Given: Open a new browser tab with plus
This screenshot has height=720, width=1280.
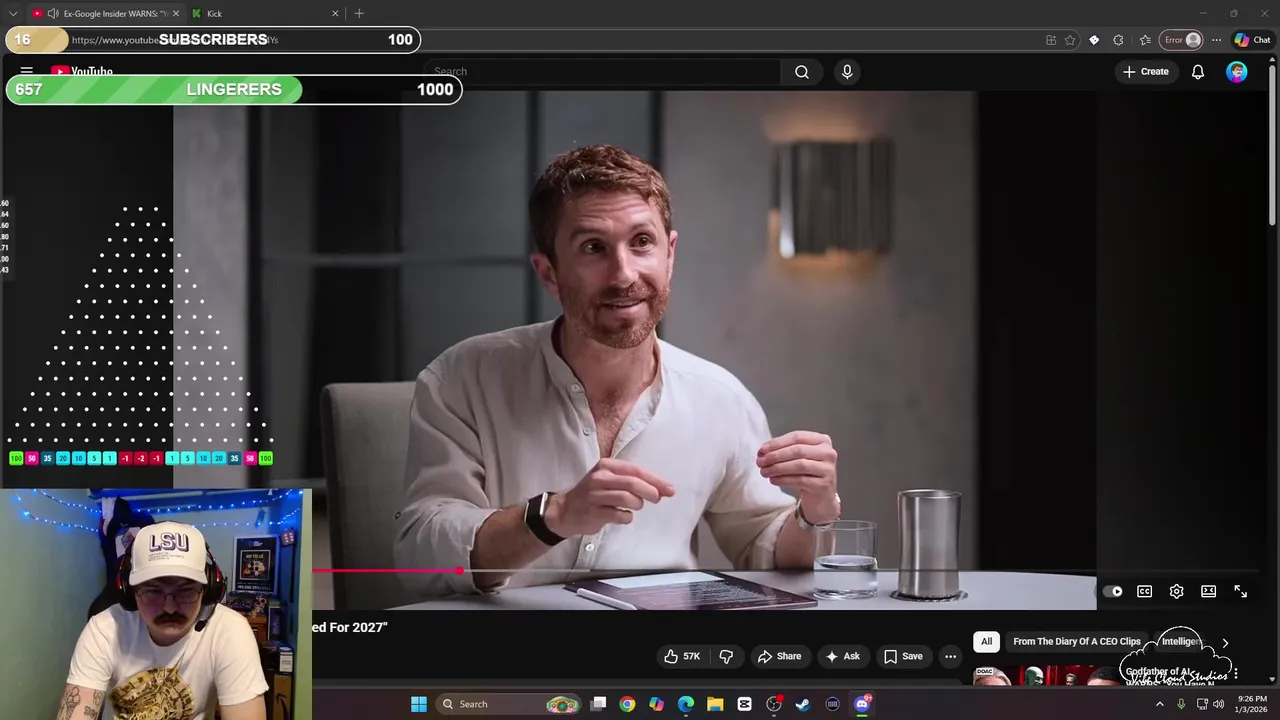Looking at the screenshot, I should 359,14.
